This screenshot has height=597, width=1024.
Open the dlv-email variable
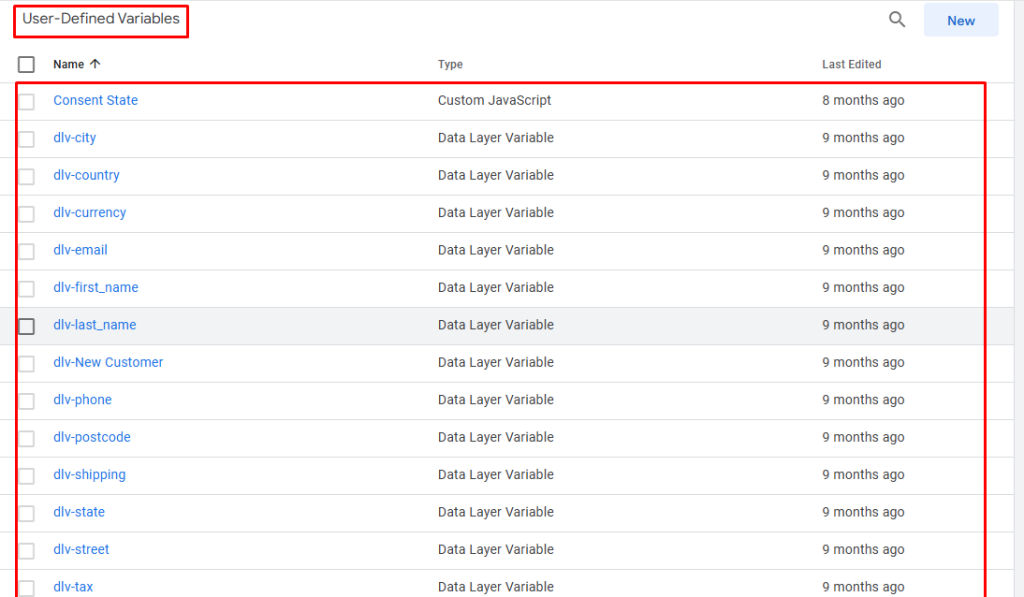[x=80, y=250]
